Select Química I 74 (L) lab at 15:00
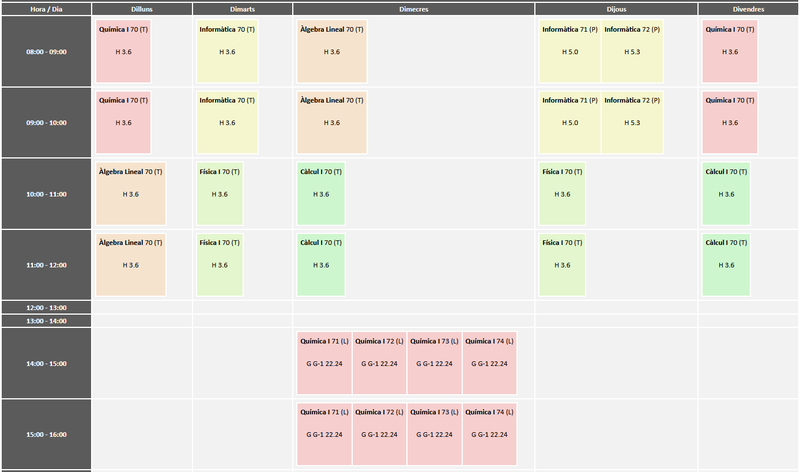This screenshot has height=472, width=800. 489,434
